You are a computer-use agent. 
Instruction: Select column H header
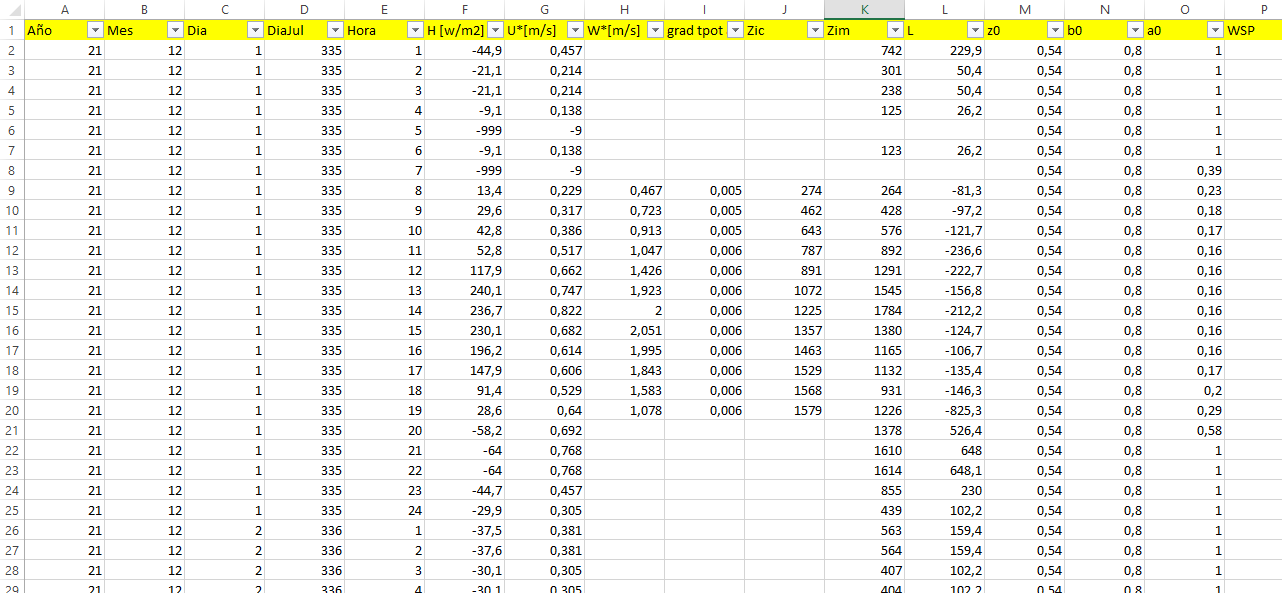pyautogui.click(x=624, y=9)
